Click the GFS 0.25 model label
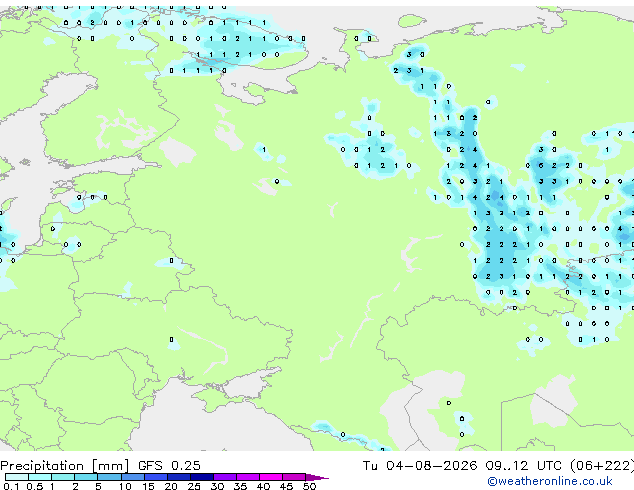Viewport: 634px width, 490px height. [x=169, y=465]
